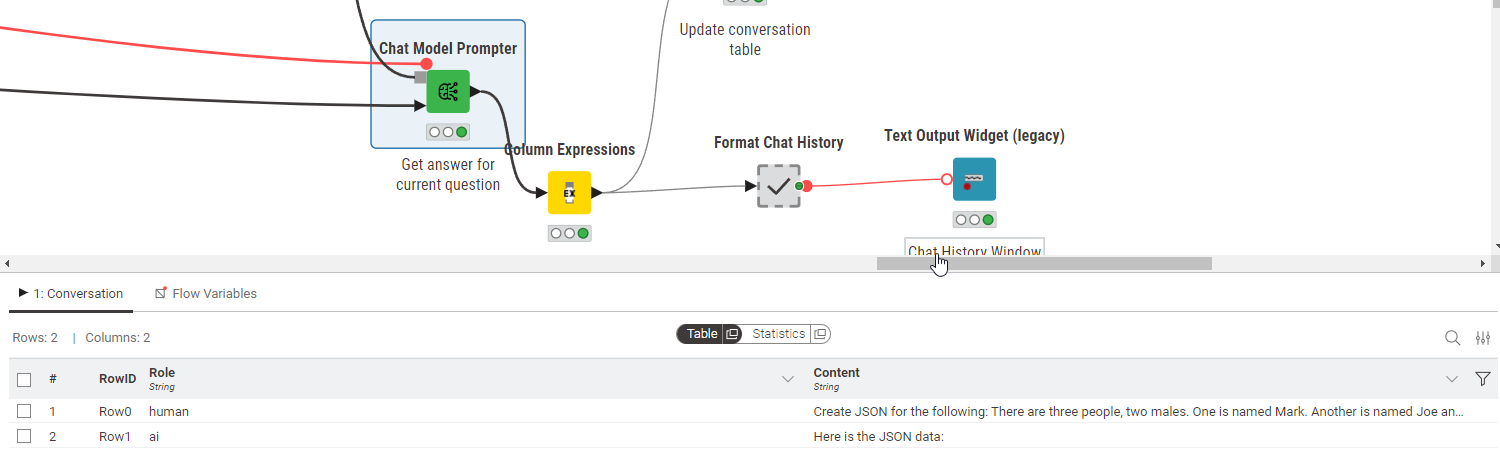Click the red output port of Format Chat History
1500x452 pixels.
coord(806,186)
